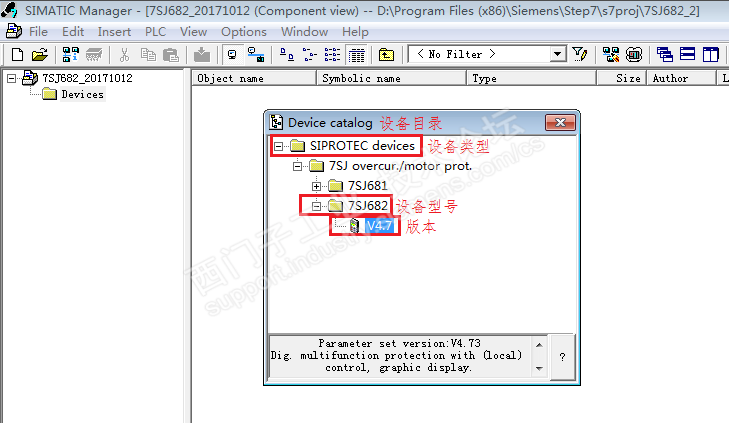Sort by Type column header
Viewport: 729px width, 423px height.
(x=531, y=78)
